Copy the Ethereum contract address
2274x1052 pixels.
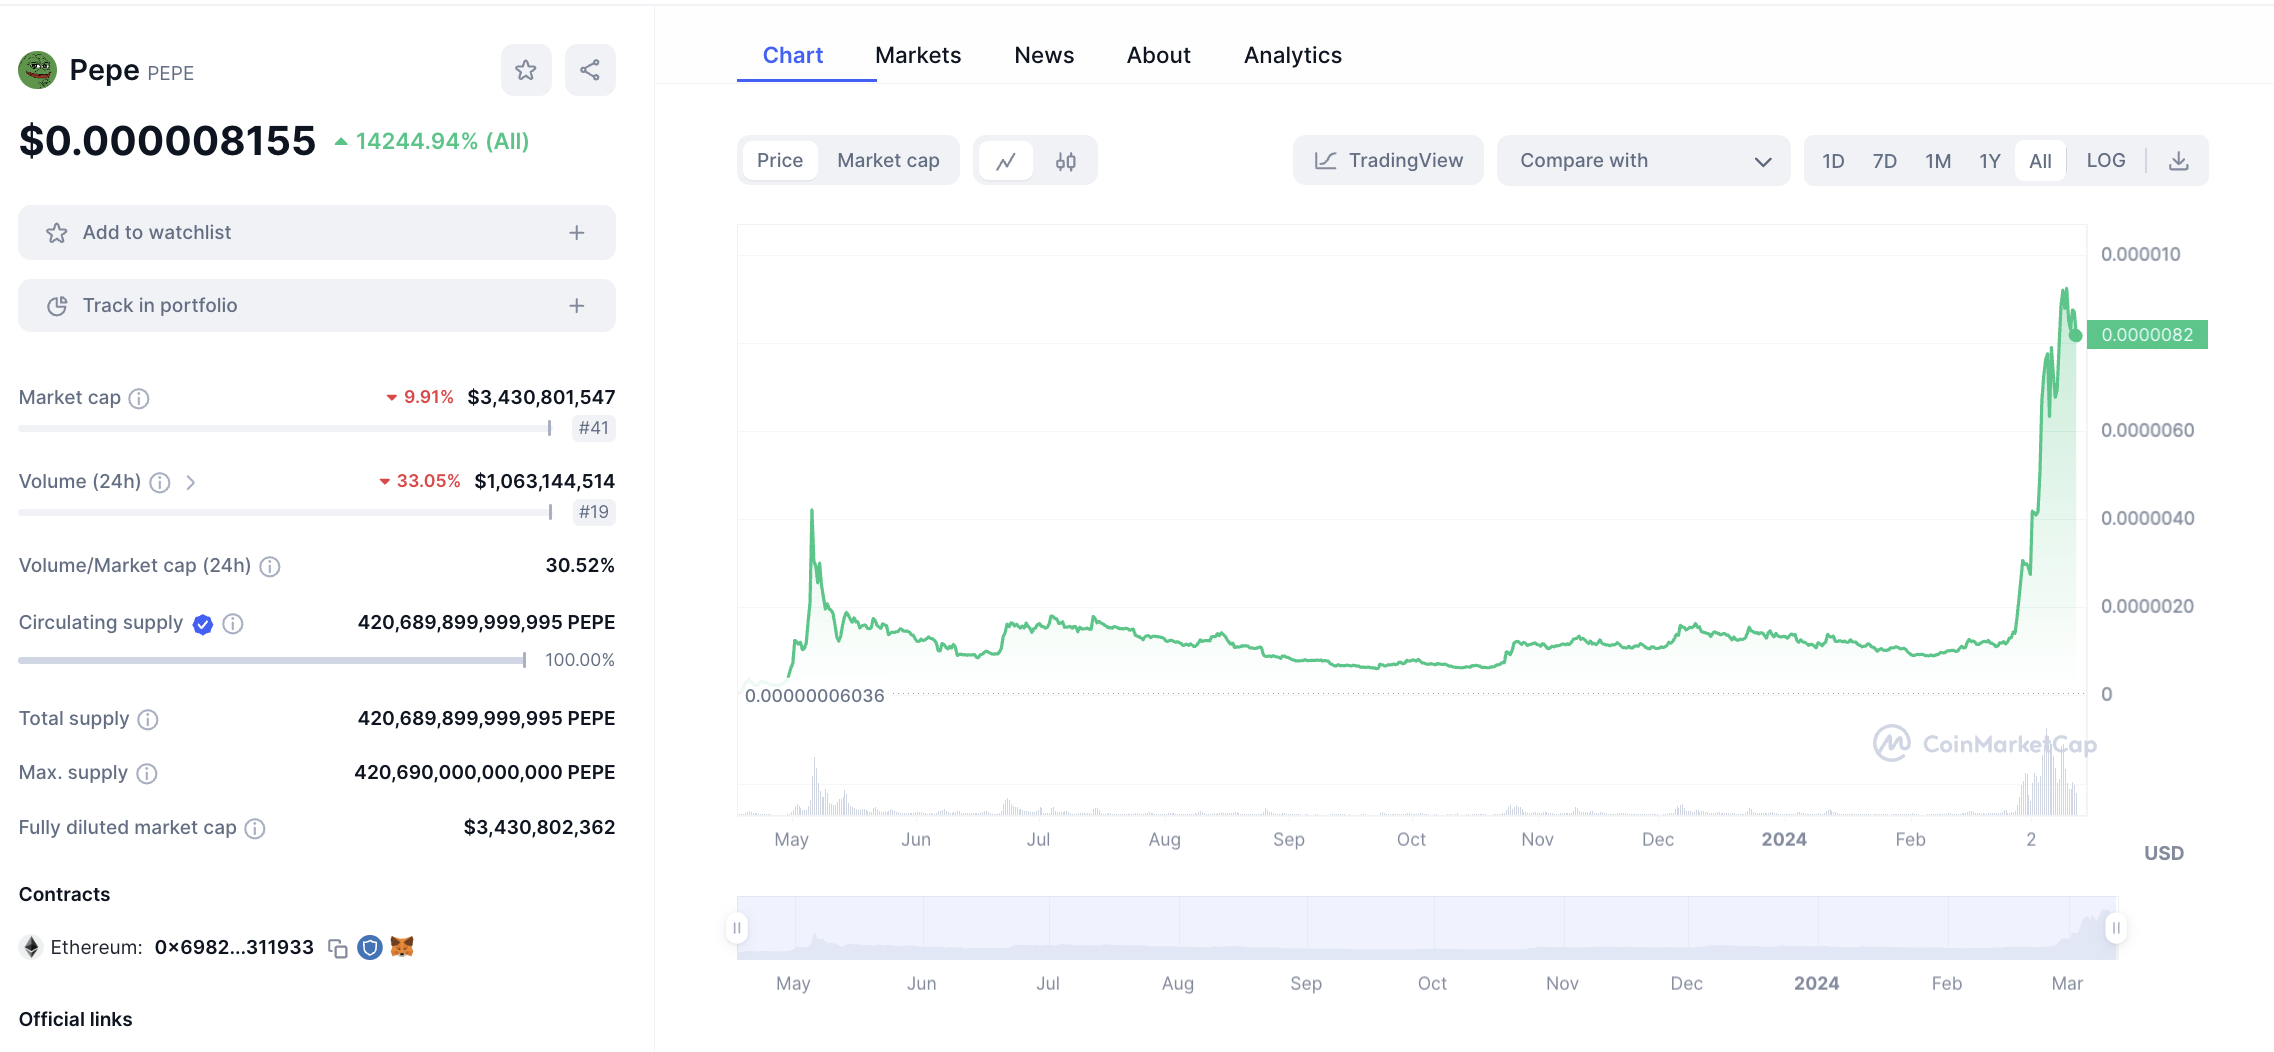tap(338, 948)
